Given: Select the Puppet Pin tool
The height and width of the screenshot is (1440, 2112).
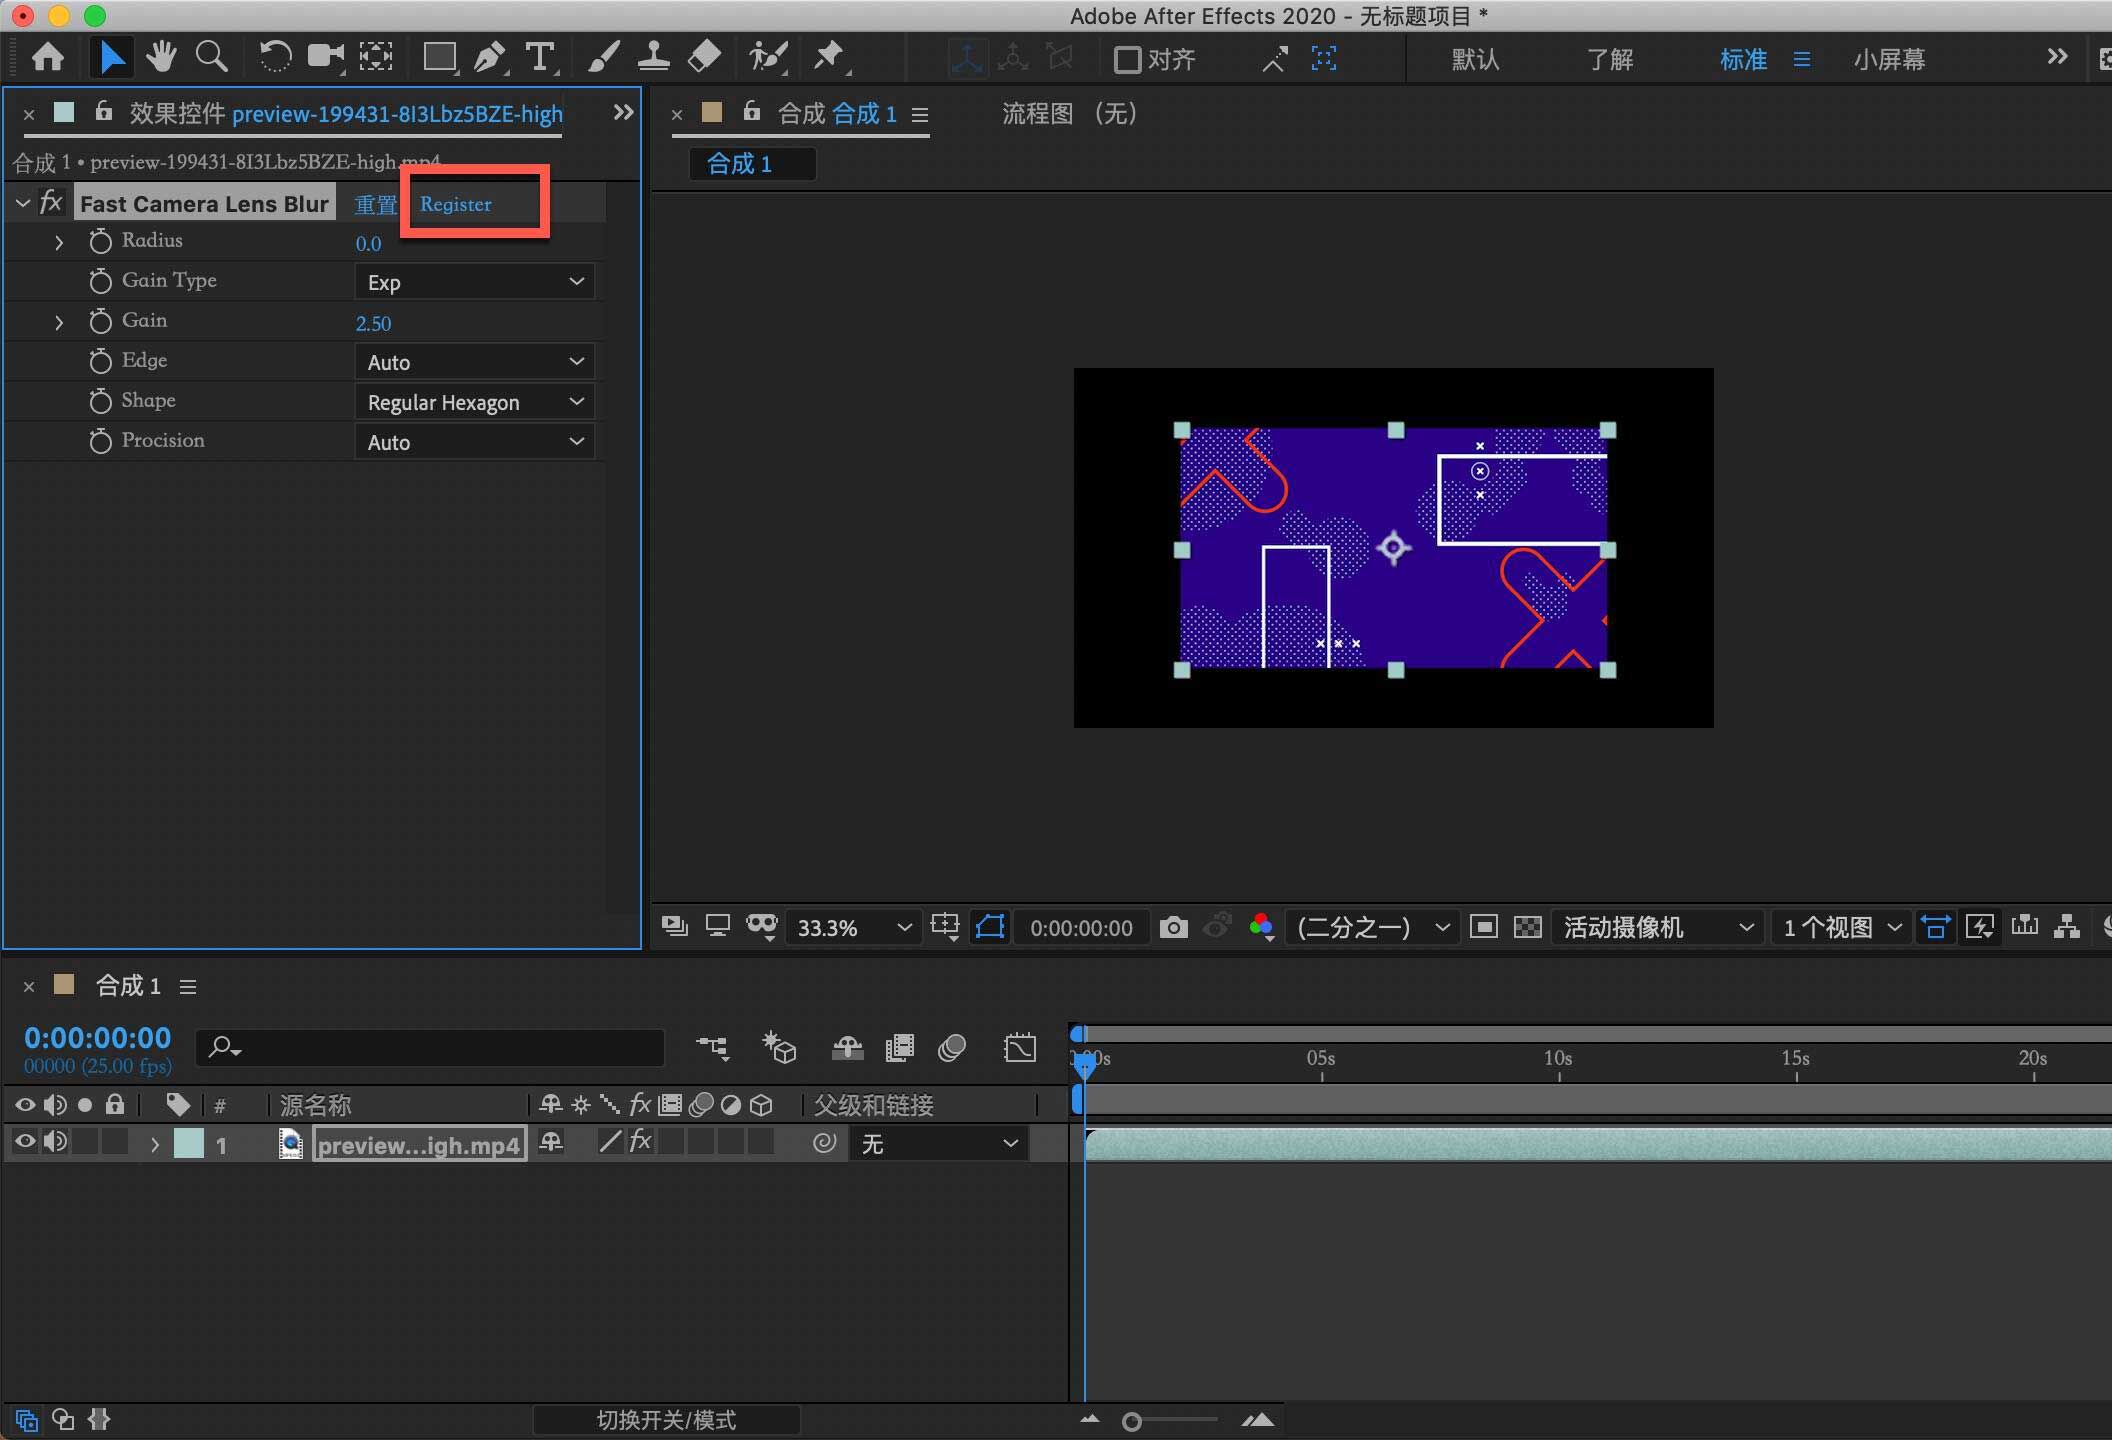Looking at the screenshot, I should pyautogui.click(x=829, y=57).
